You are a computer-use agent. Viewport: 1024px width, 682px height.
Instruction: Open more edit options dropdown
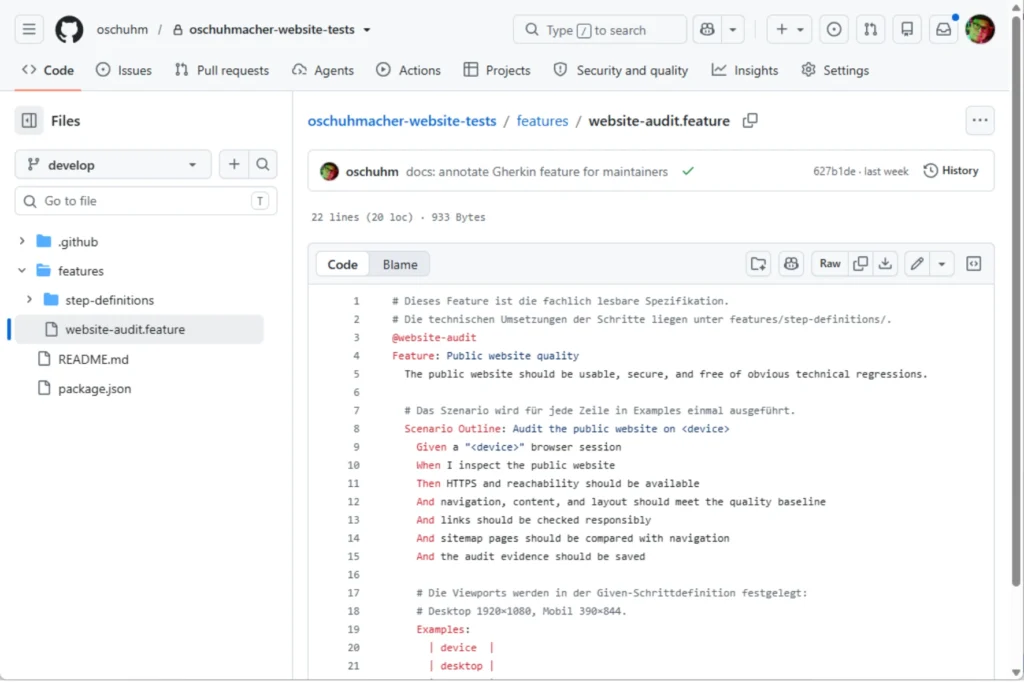[x=942, y=264]
